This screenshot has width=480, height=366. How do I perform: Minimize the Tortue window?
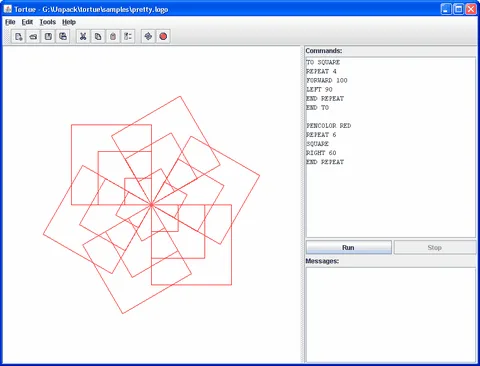click(x=446, y=9)
